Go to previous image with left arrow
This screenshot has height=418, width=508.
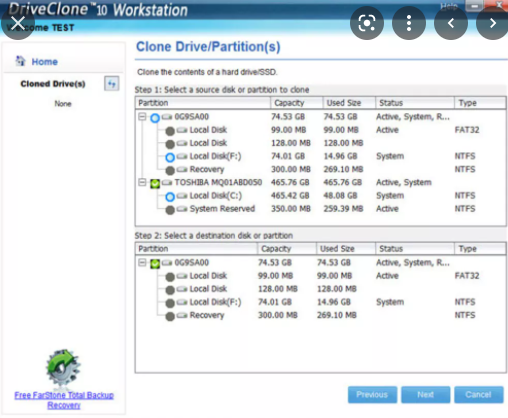click(x=451, y=23)
